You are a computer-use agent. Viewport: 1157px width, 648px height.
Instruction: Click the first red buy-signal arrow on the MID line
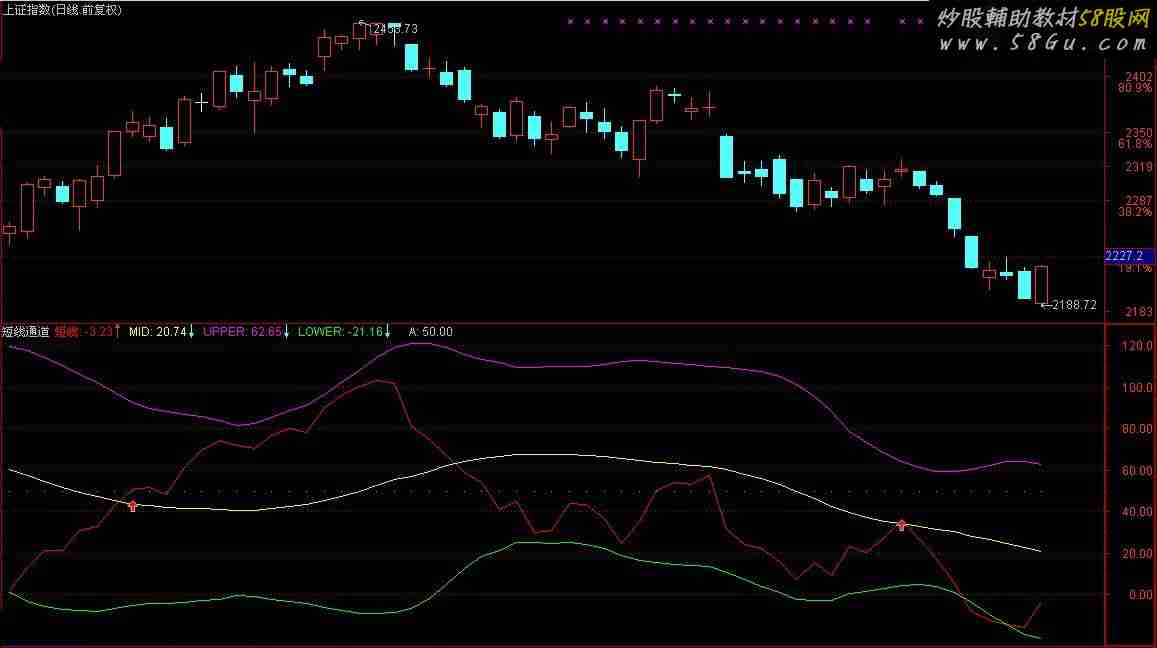point(132,506)
